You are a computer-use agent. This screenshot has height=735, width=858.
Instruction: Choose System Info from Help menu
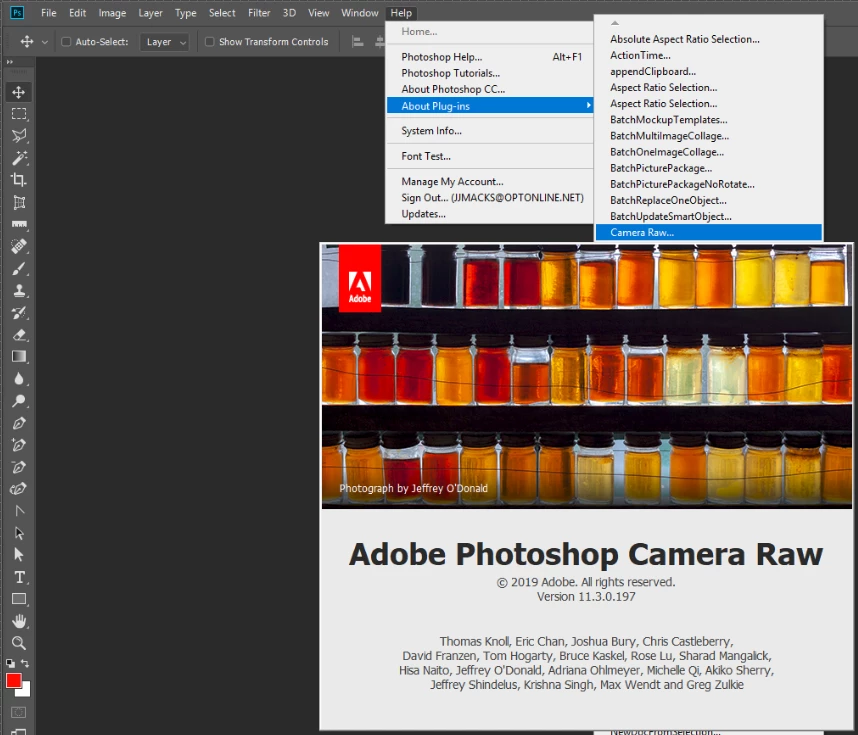tap(431, 131)
